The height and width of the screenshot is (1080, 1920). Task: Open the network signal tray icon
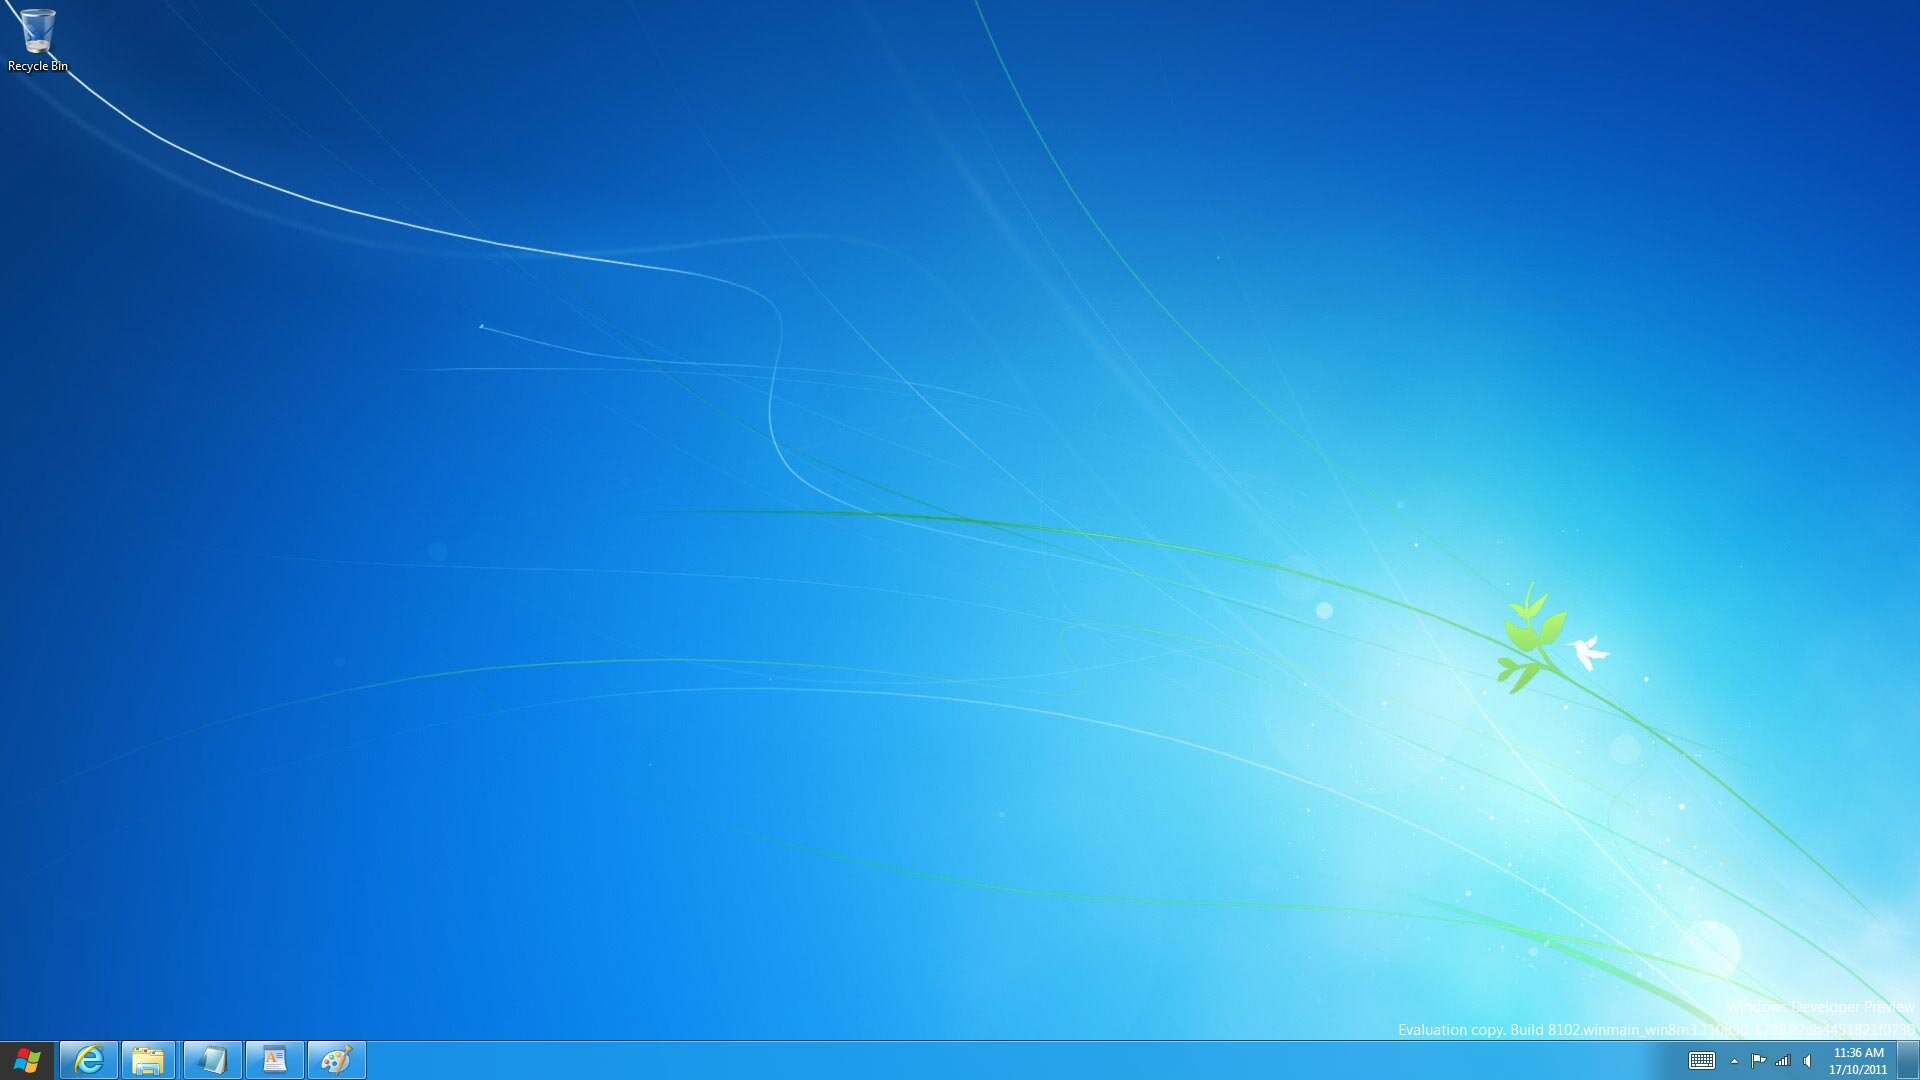tap(1783, 1061)
